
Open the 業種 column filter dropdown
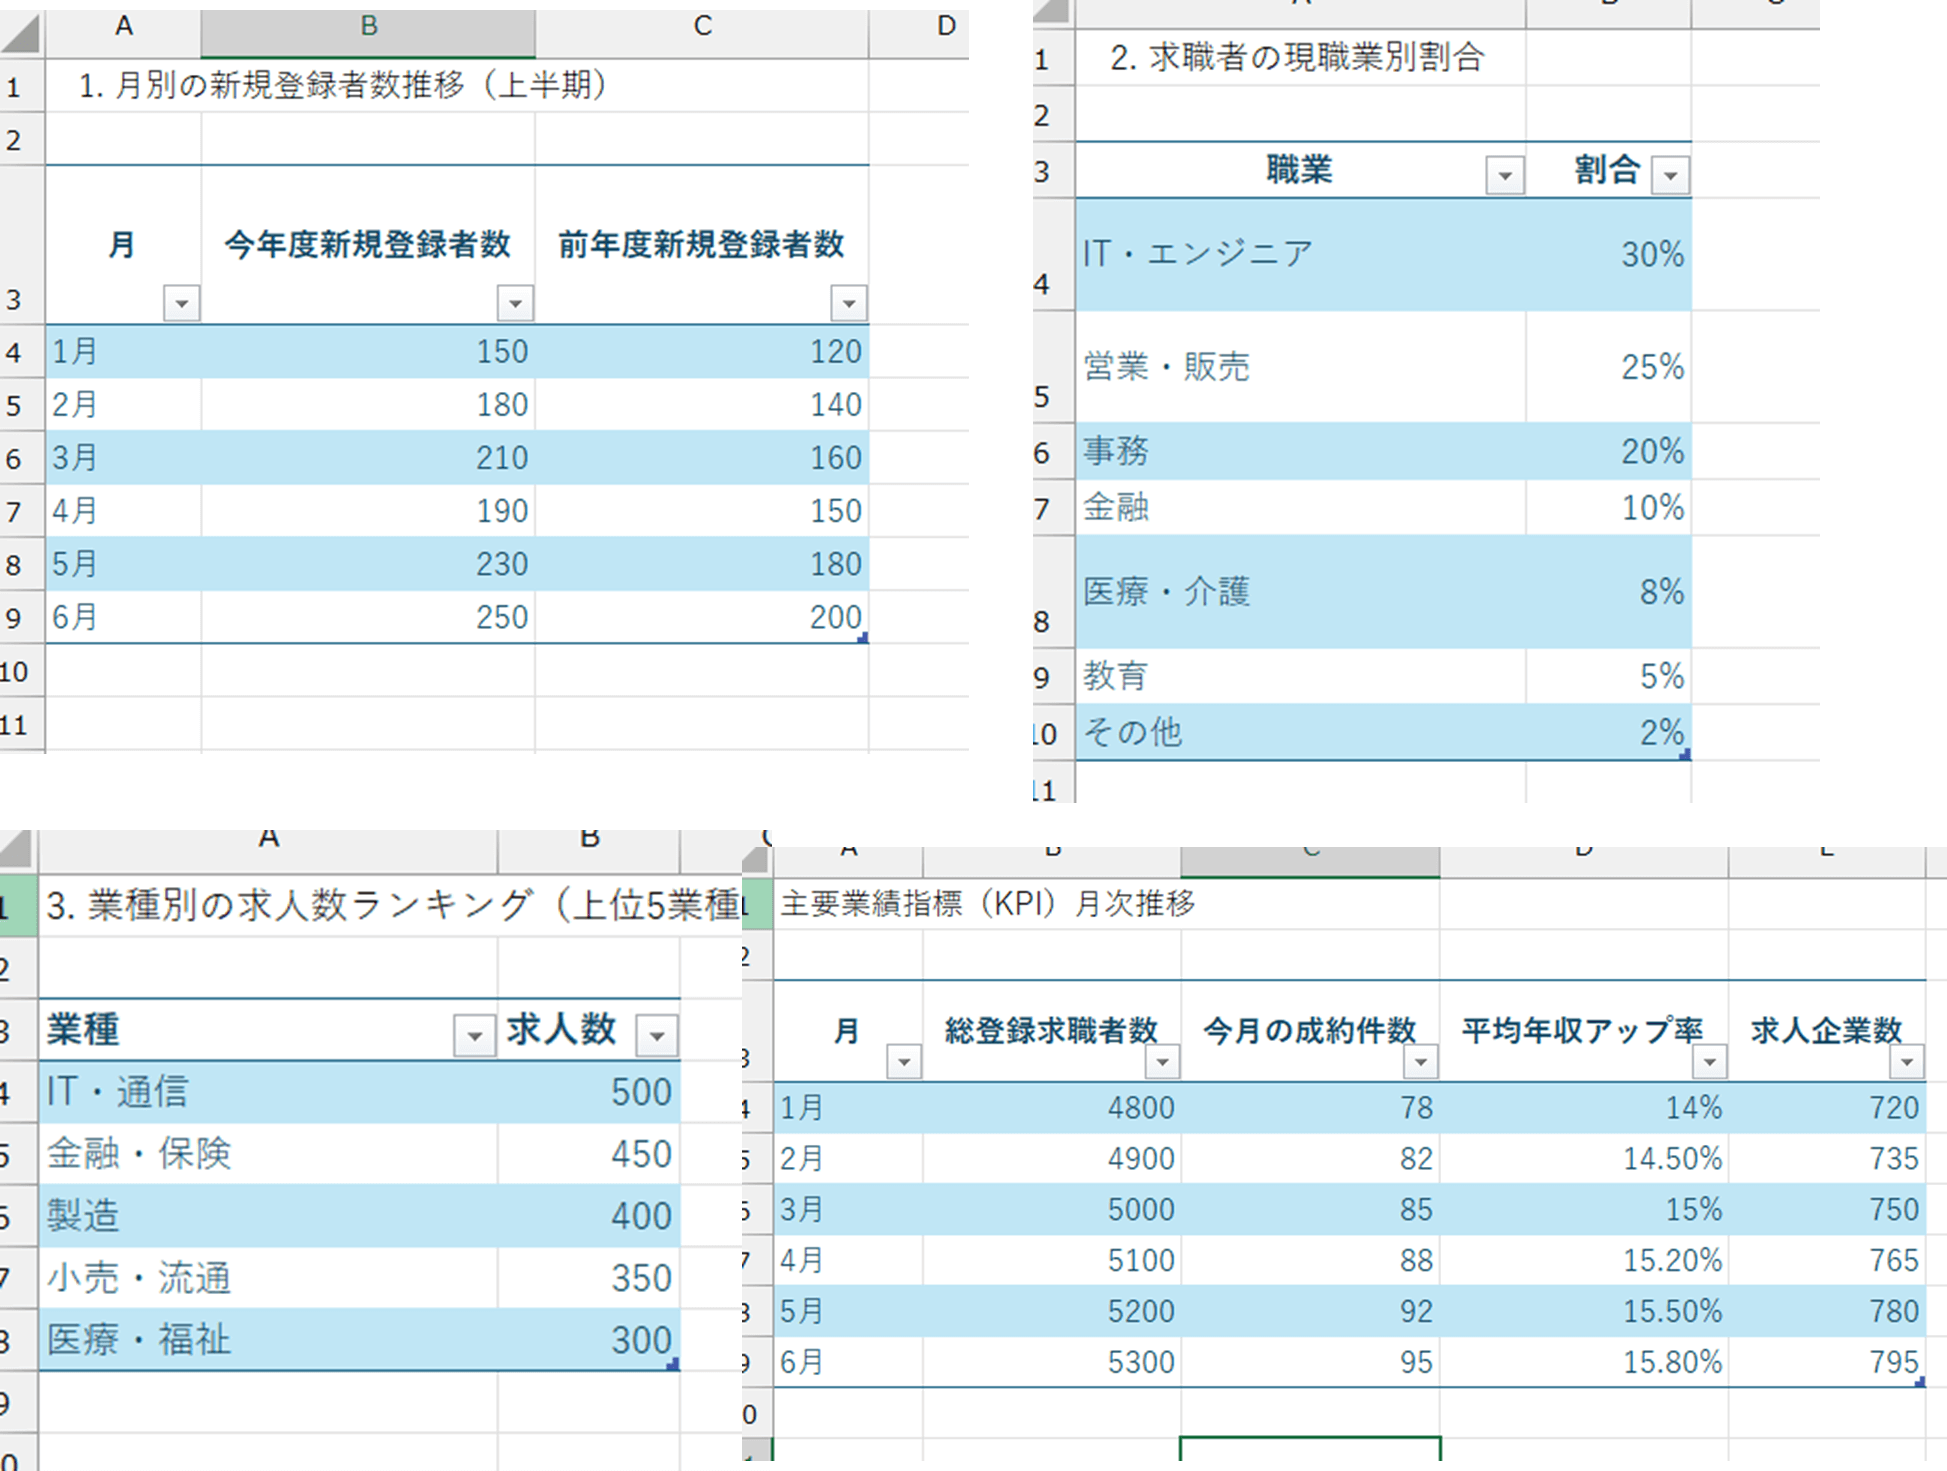[475, 1035]
